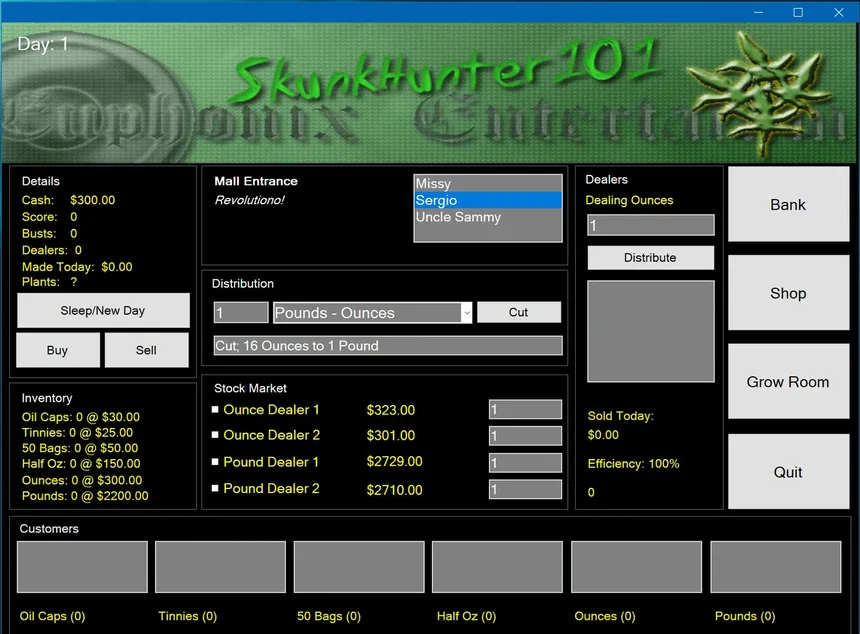Click the $323.00 Ounce Dealer 1 price

pos(391,410)
